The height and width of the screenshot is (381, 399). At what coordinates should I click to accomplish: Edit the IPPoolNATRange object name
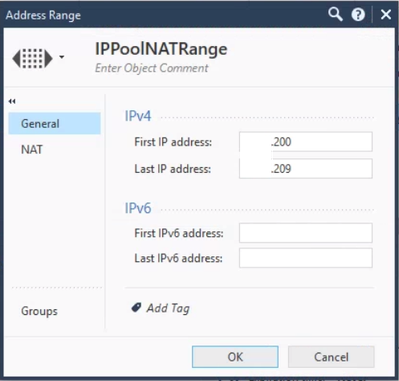click(161, 49)
